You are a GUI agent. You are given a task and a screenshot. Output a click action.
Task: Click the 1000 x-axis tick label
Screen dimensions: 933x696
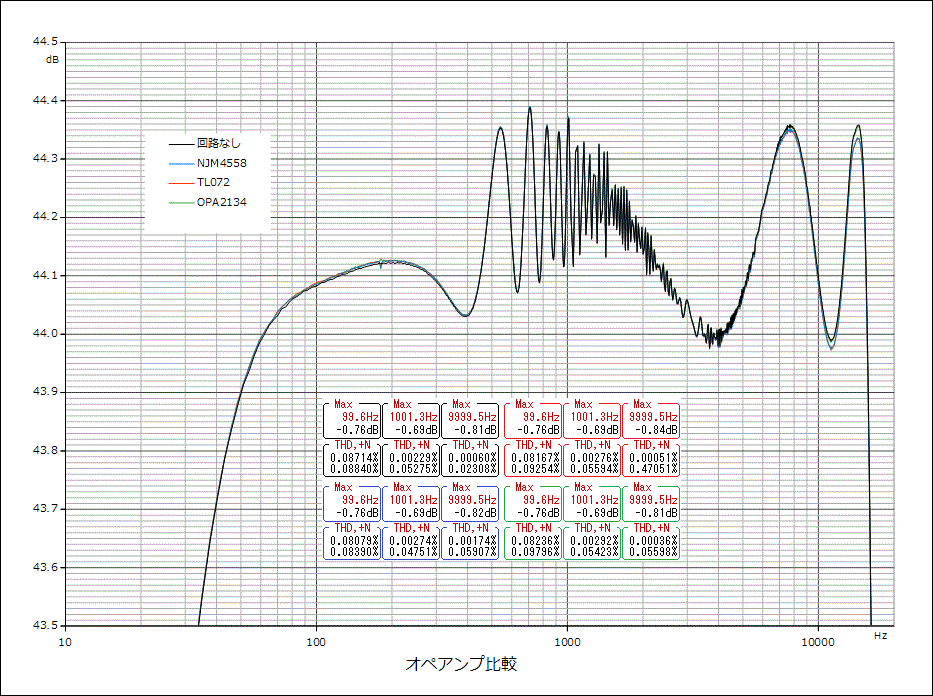(567, 641)
